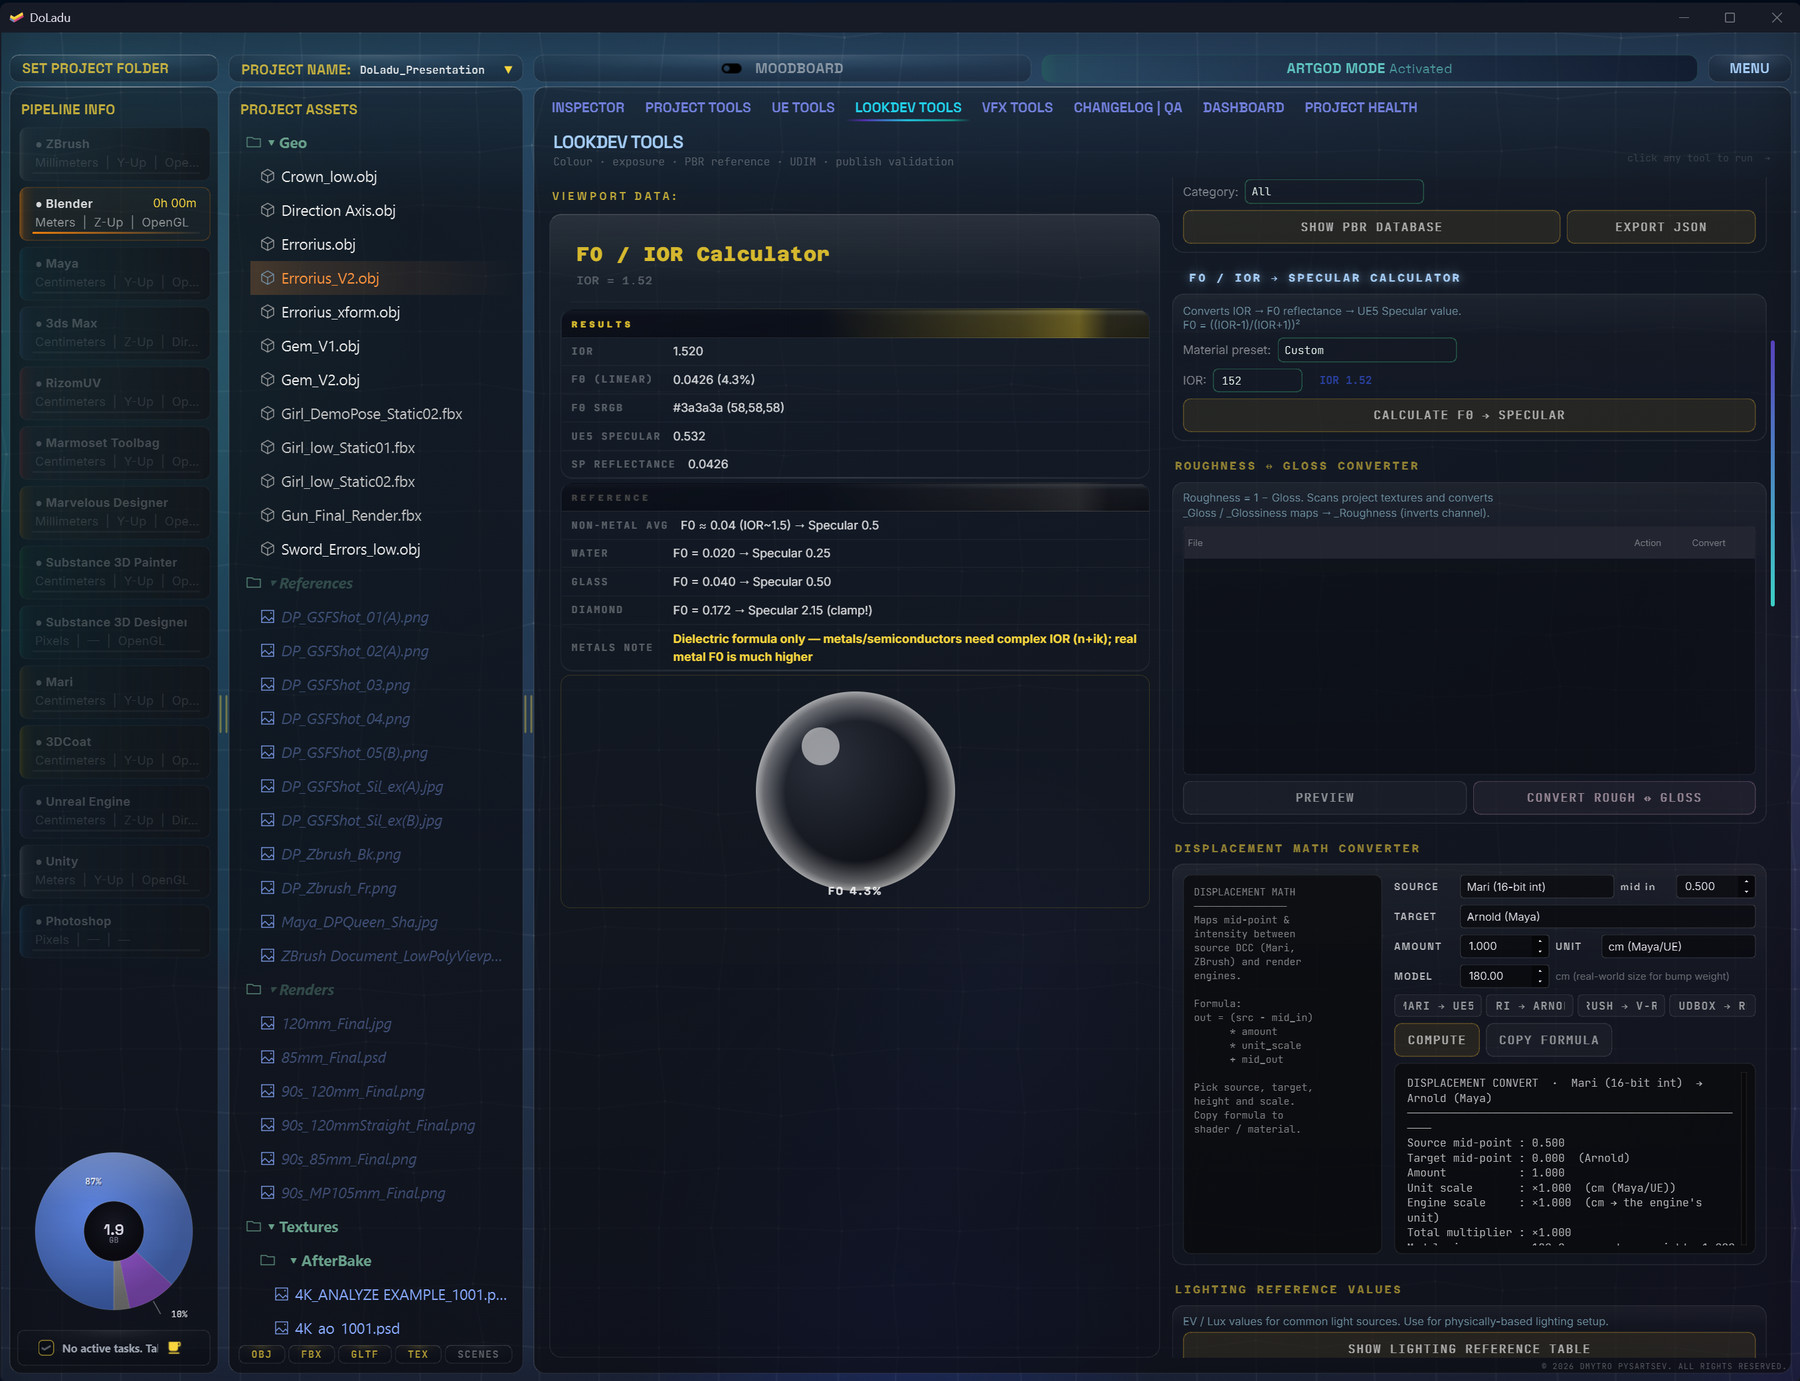Image resolution: width=1800 pixels, height=1381 pixels.
Task: Open the Changelog | QA tab
Action: point(1127,107)
